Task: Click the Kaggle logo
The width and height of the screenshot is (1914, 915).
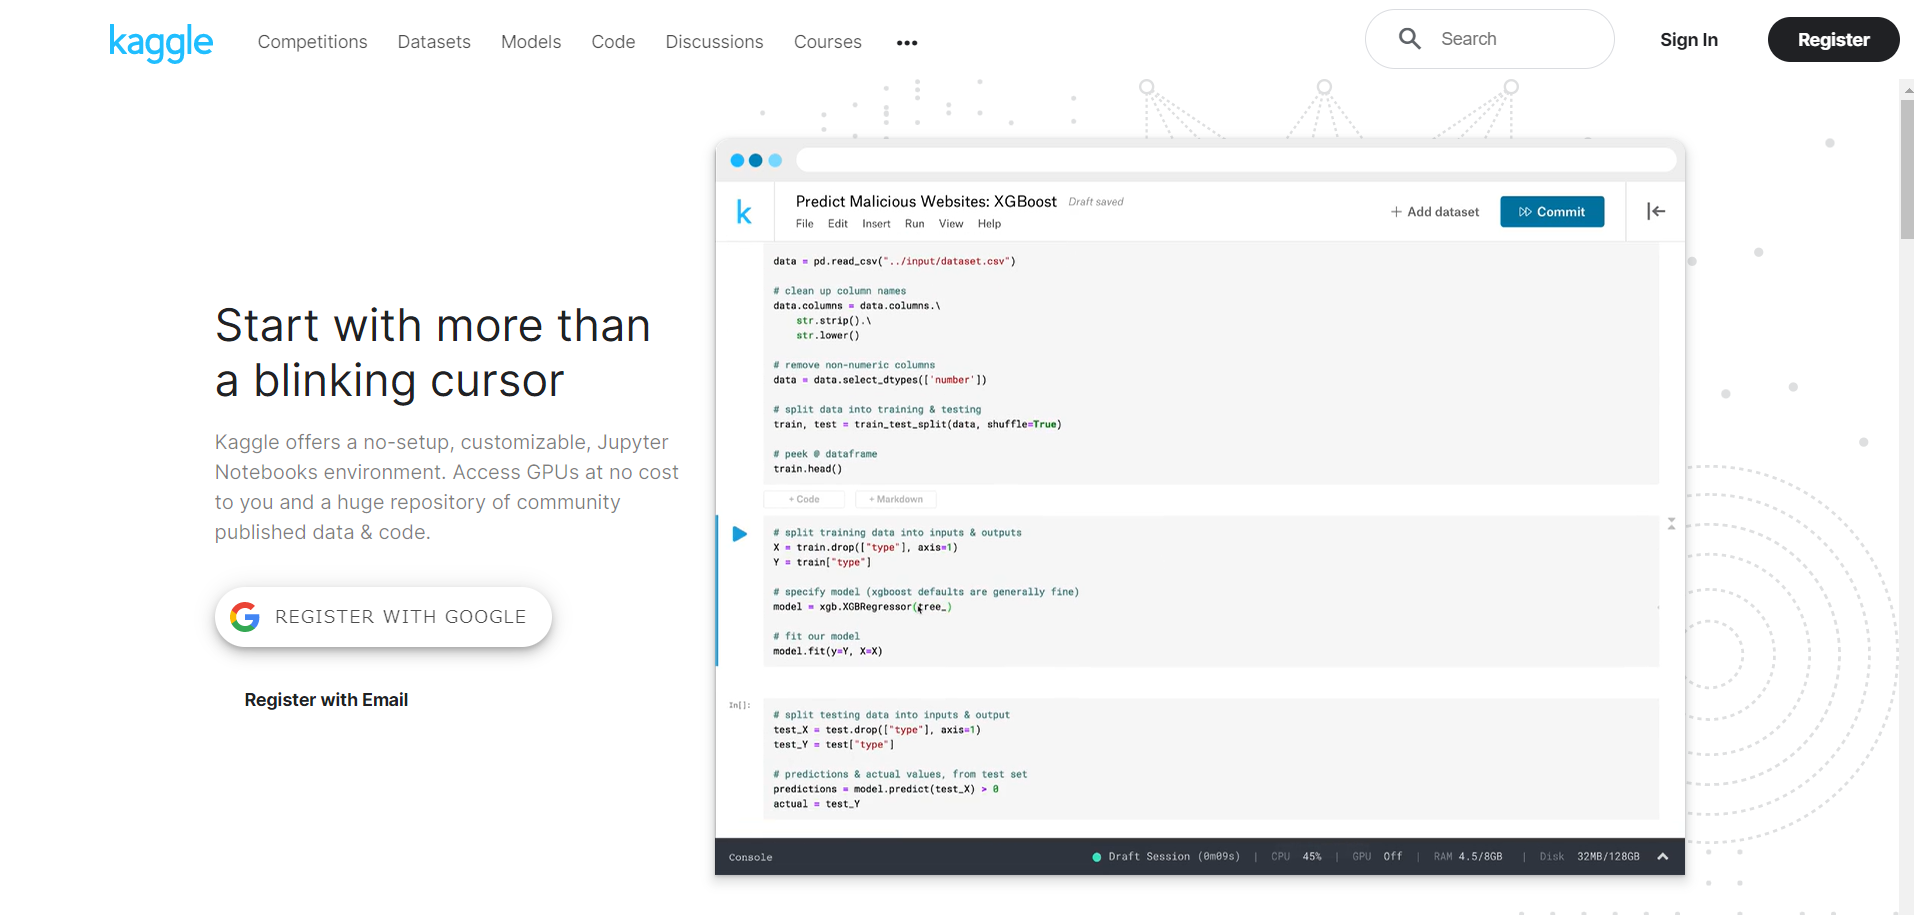Action: [x=161, y=42]
